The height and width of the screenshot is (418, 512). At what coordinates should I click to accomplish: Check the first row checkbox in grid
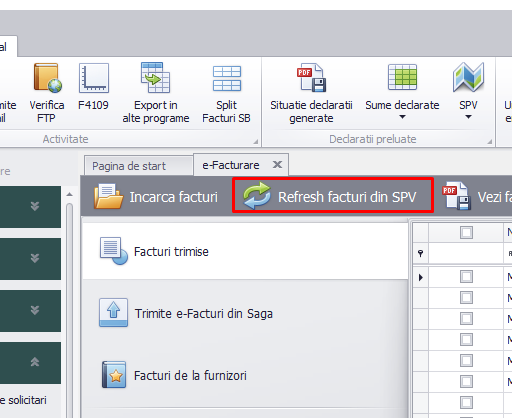[466, 277]
